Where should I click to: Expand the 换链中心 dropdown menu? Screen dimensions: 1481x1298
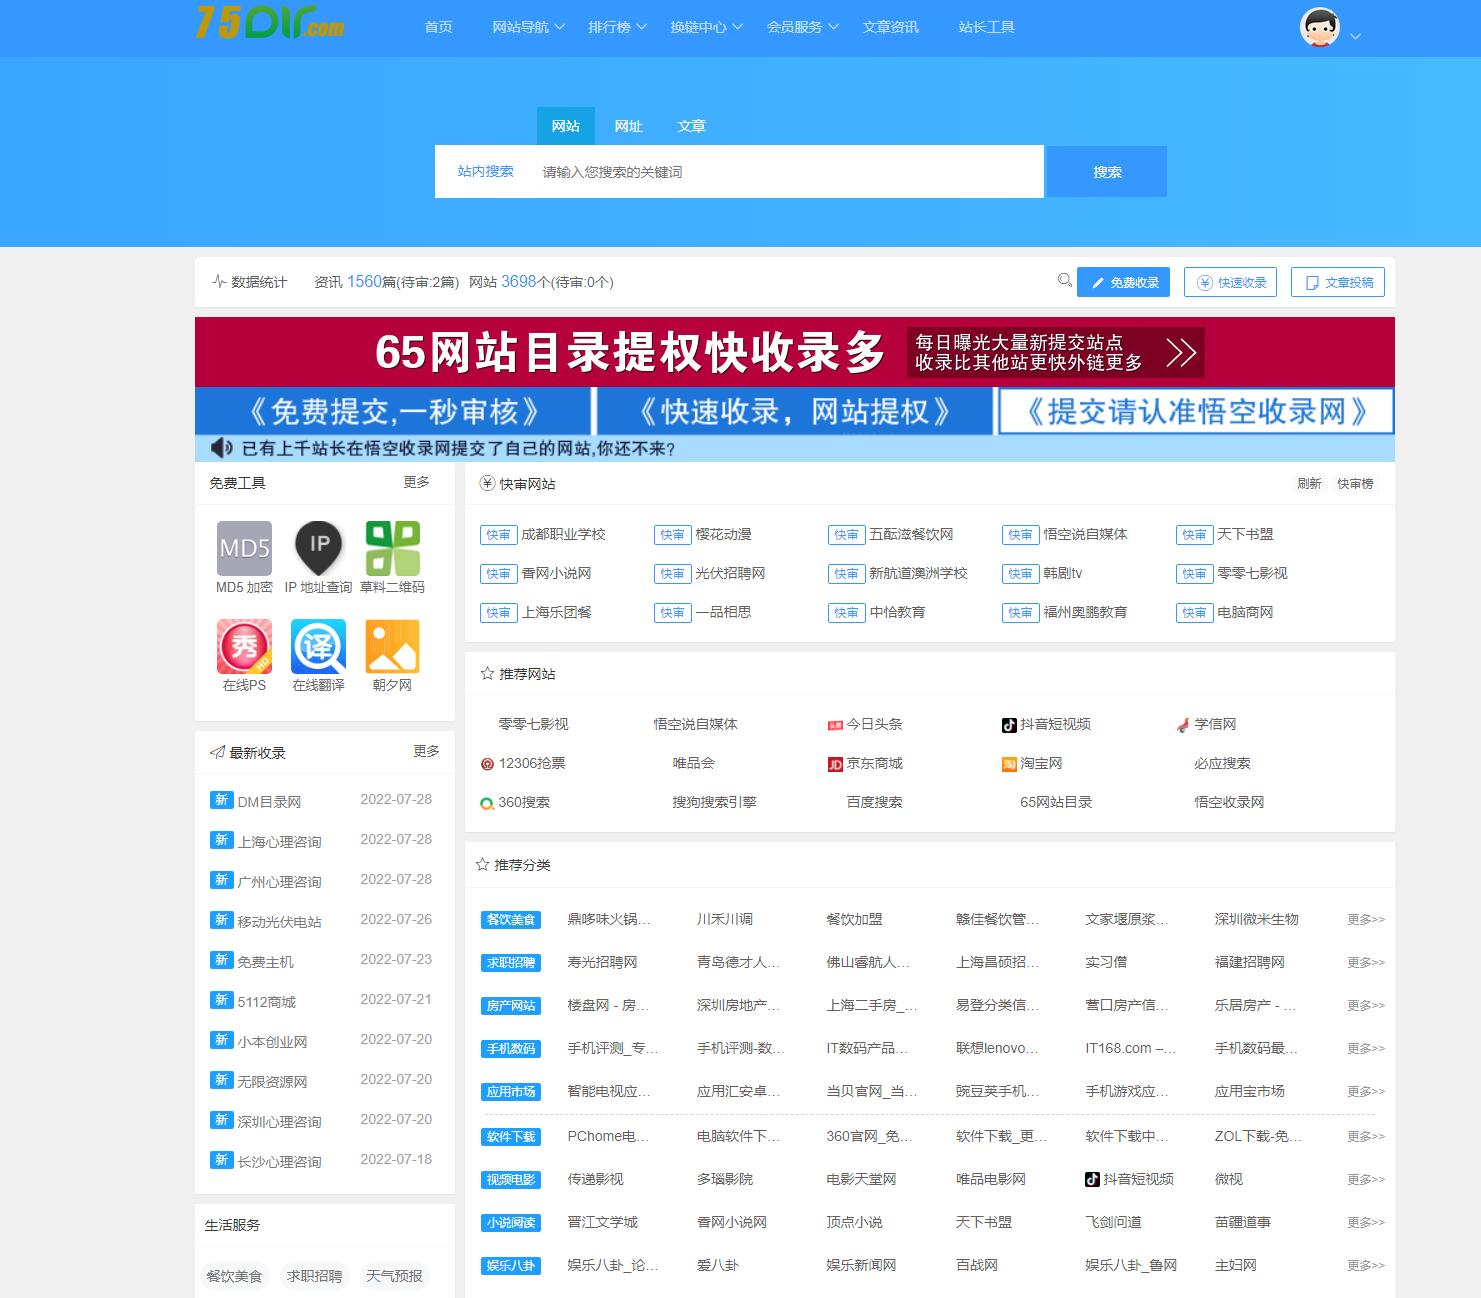click(x=706, y=27)
